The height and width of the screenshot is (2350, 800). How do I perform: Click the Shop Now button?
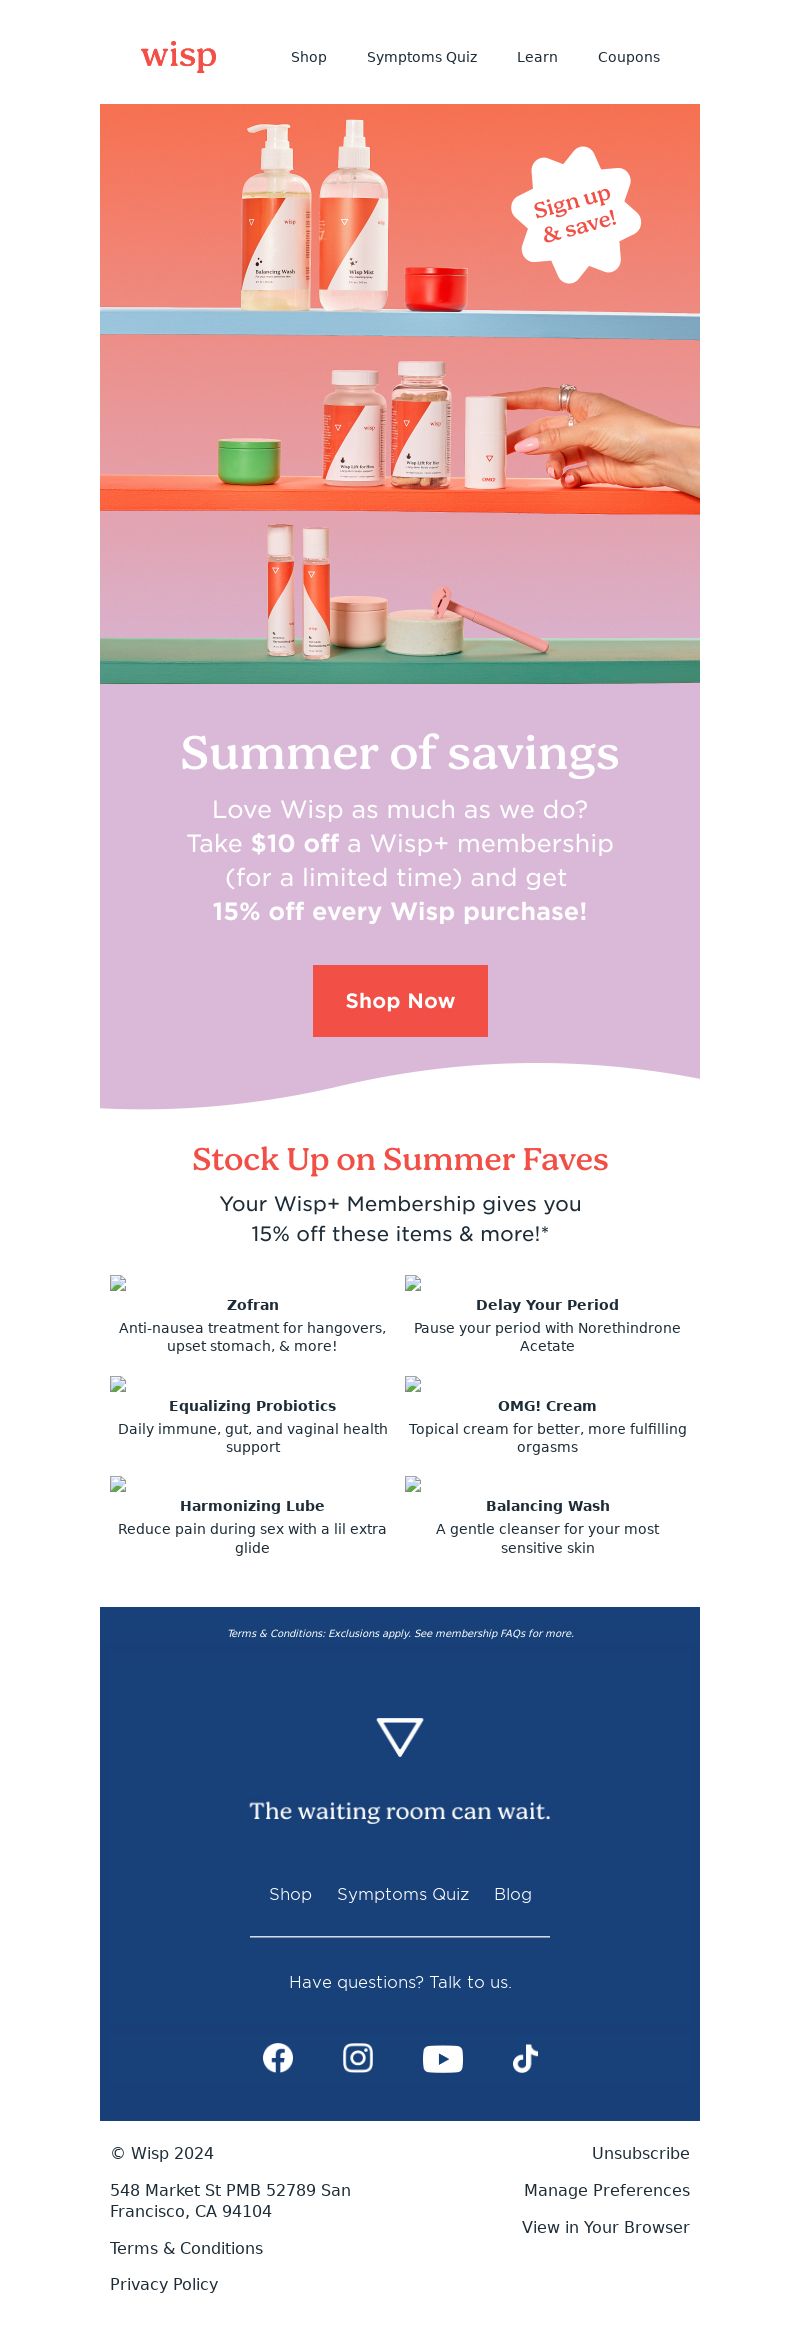point(400,1001)
